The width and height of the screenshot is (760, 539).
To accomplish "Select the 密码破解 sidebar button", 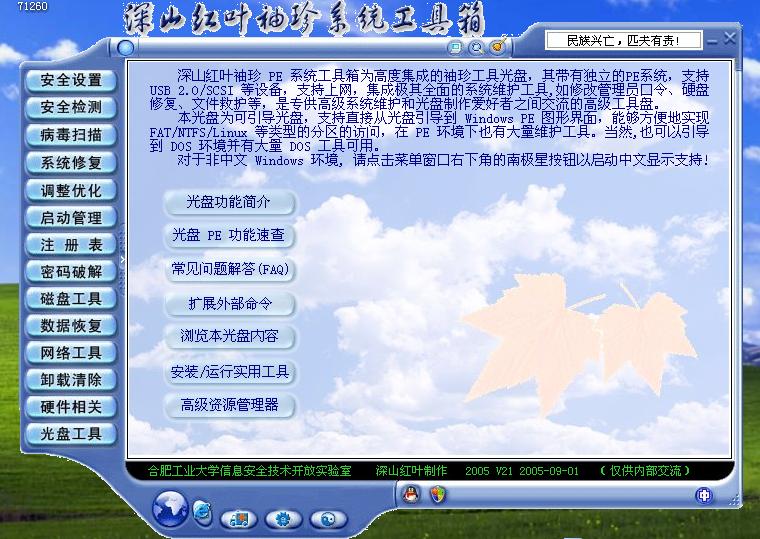I will click(x=71, y=272).
